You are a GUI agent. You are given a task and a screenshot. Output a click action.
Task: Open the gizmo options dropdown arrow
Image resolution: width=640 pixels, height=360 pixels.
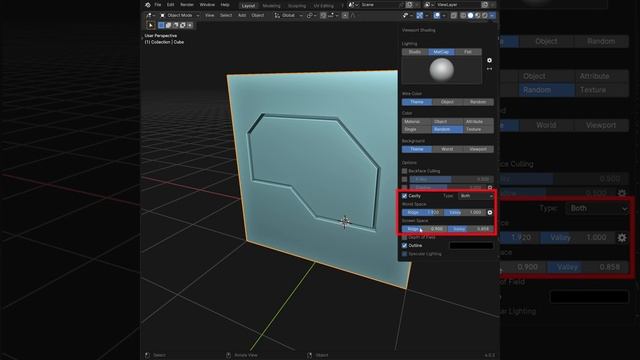[427, 16]
